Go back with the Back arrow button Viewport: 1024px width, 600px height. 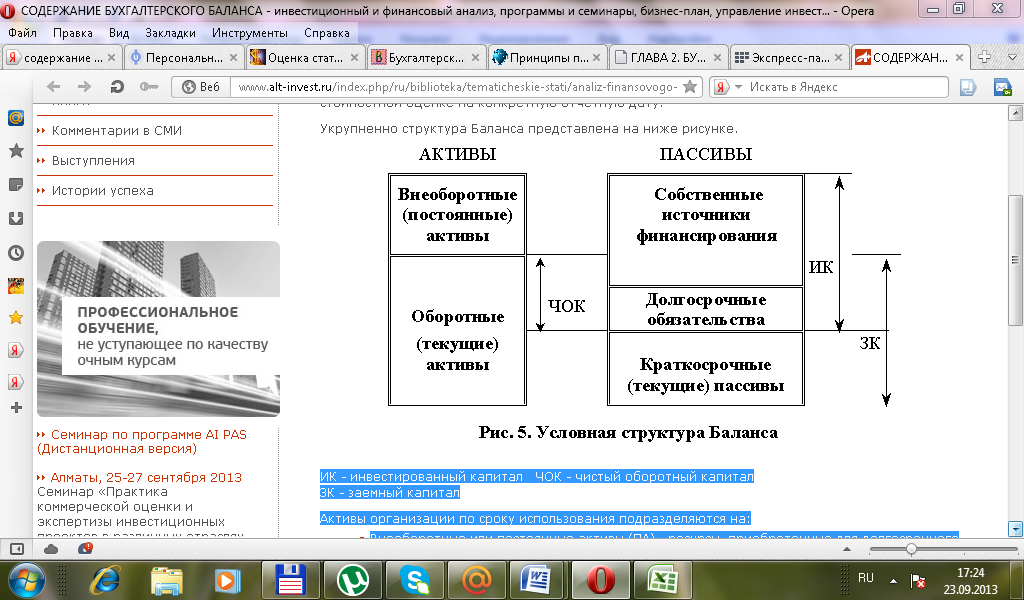tap(54, 87)
